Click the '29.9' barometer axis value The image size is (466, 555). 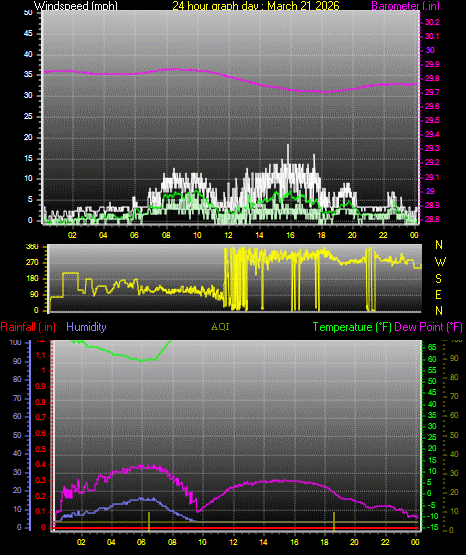click(x=432, y=64)
